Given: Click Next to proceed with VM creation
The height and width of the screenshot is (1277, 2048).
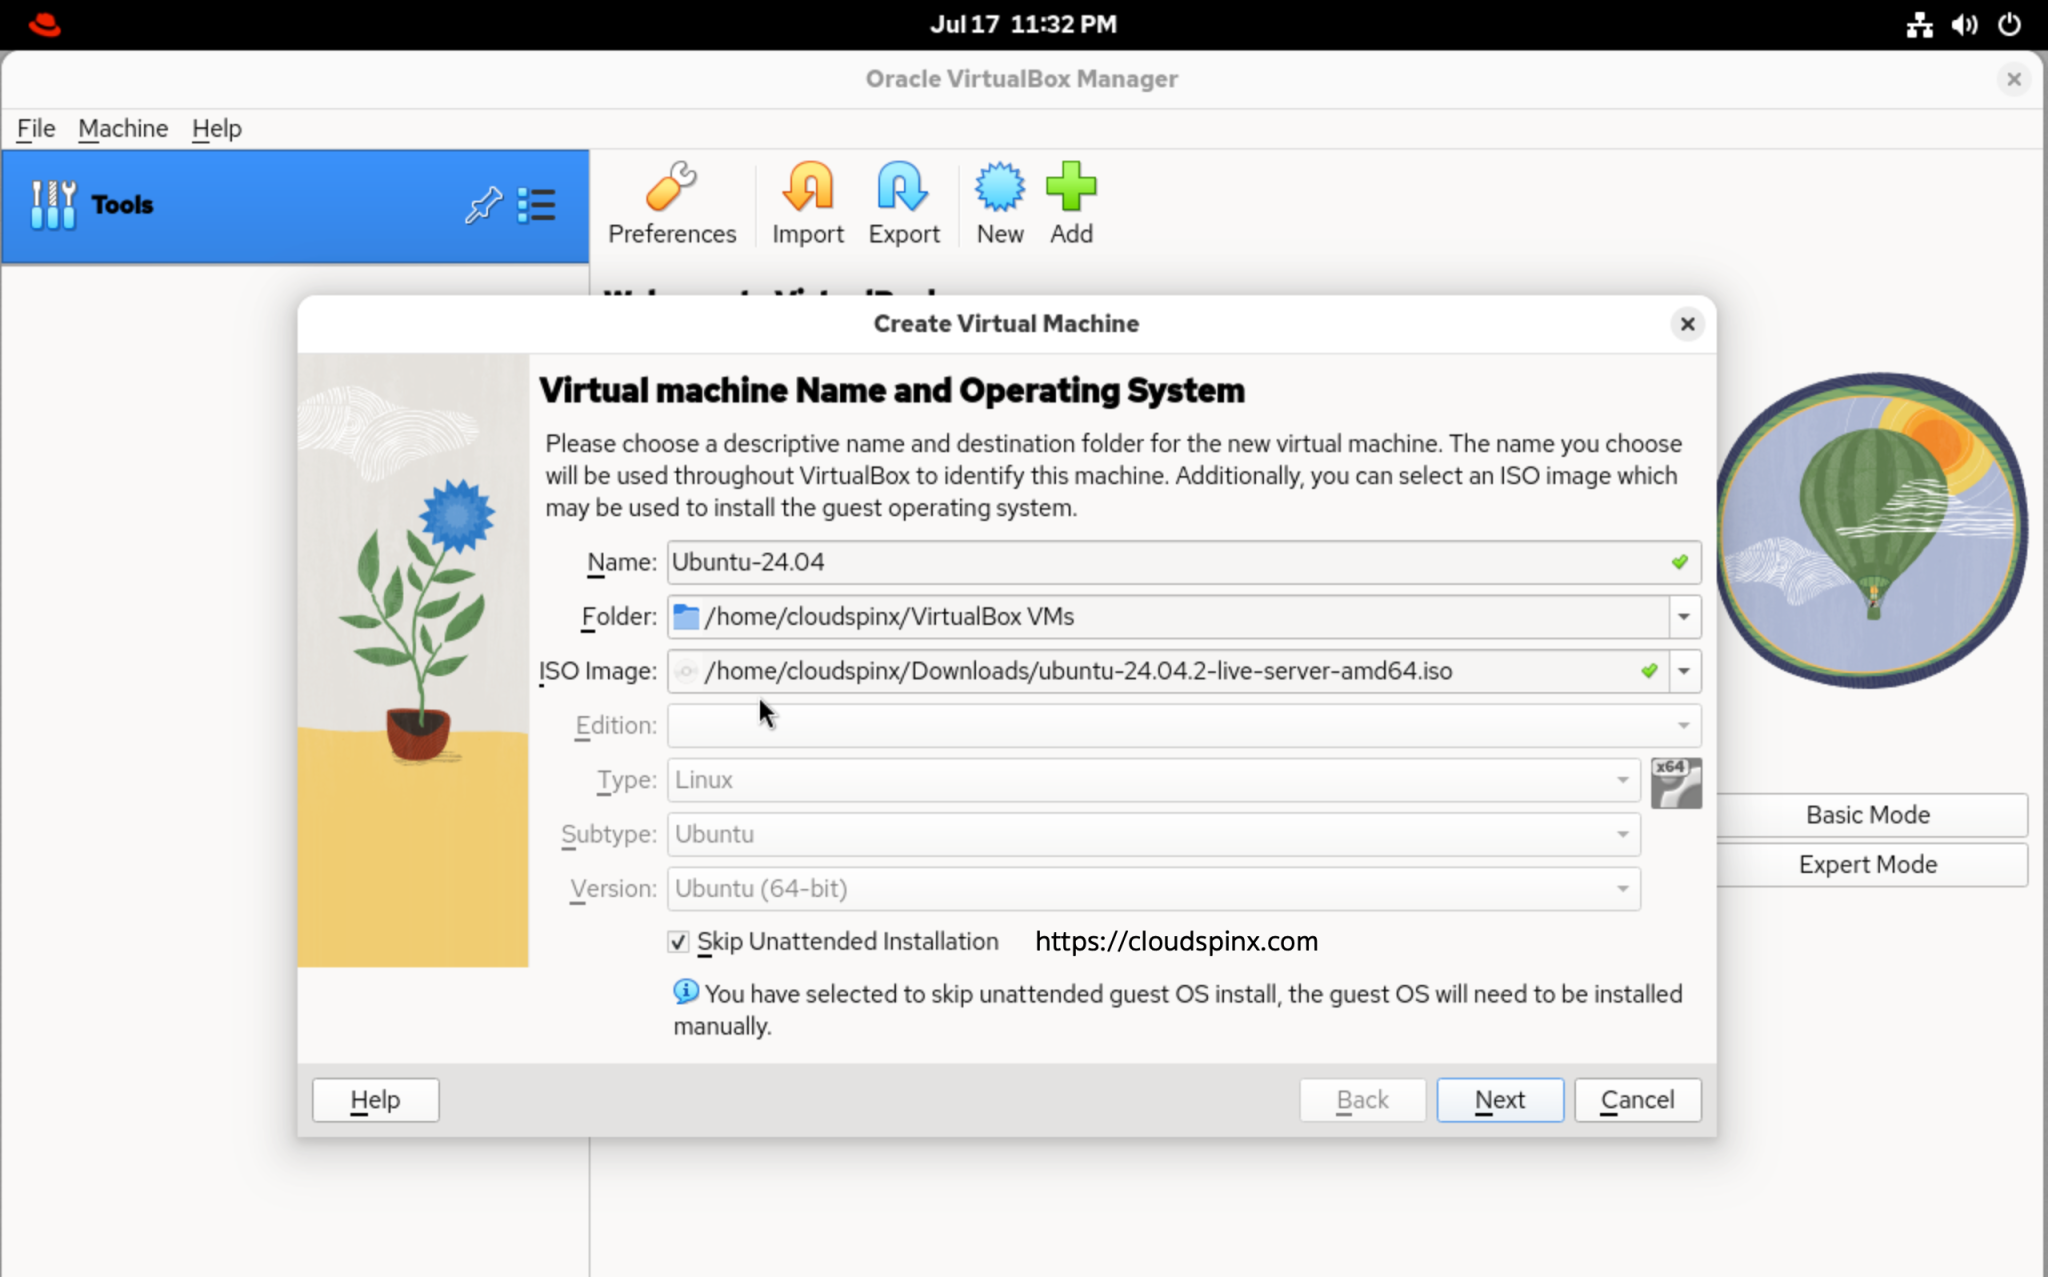Looking at the screenshot, I should pos(1499,1099).
